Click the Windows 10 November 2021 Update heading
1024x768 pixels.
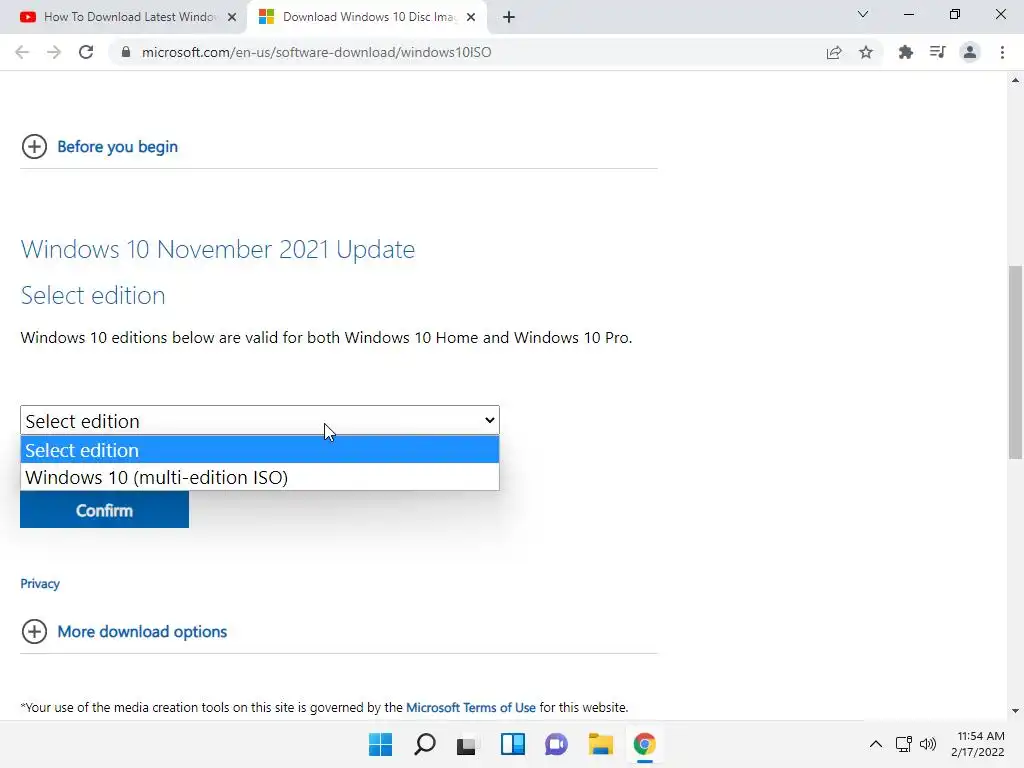[x=217, y=249]
